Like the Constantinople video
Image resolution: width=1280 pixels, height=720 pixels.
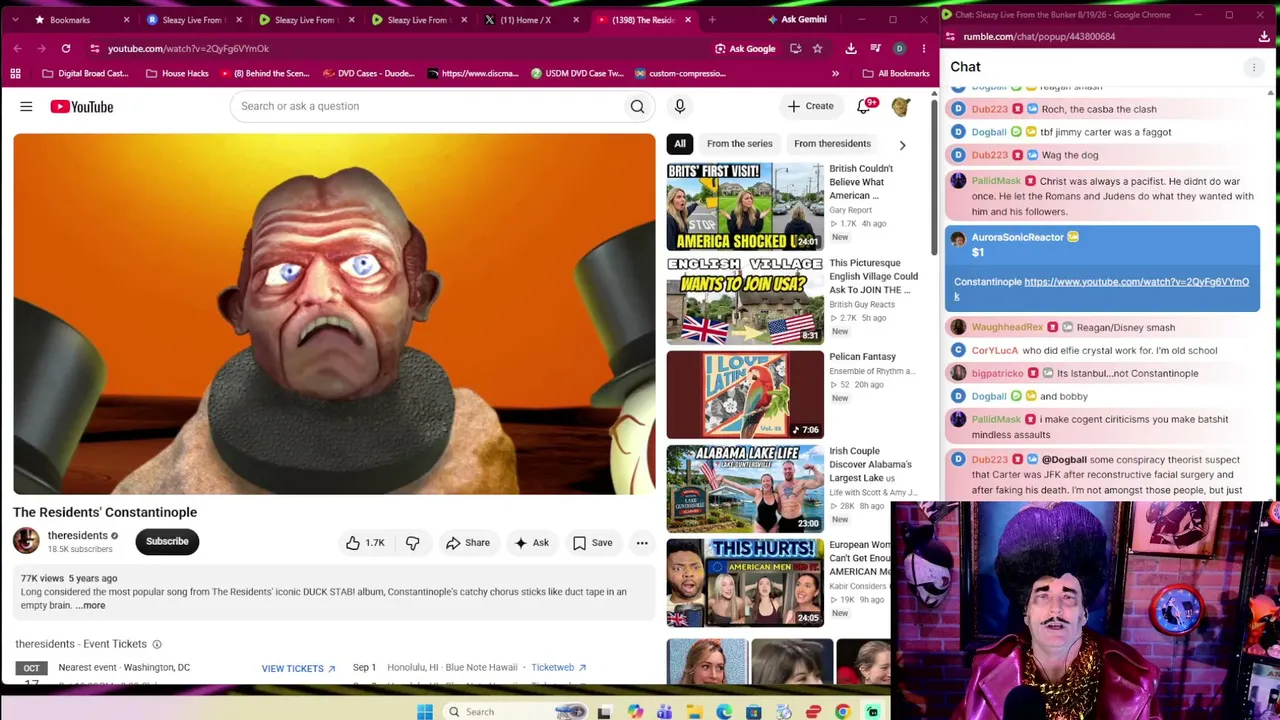tap(365, 543)
